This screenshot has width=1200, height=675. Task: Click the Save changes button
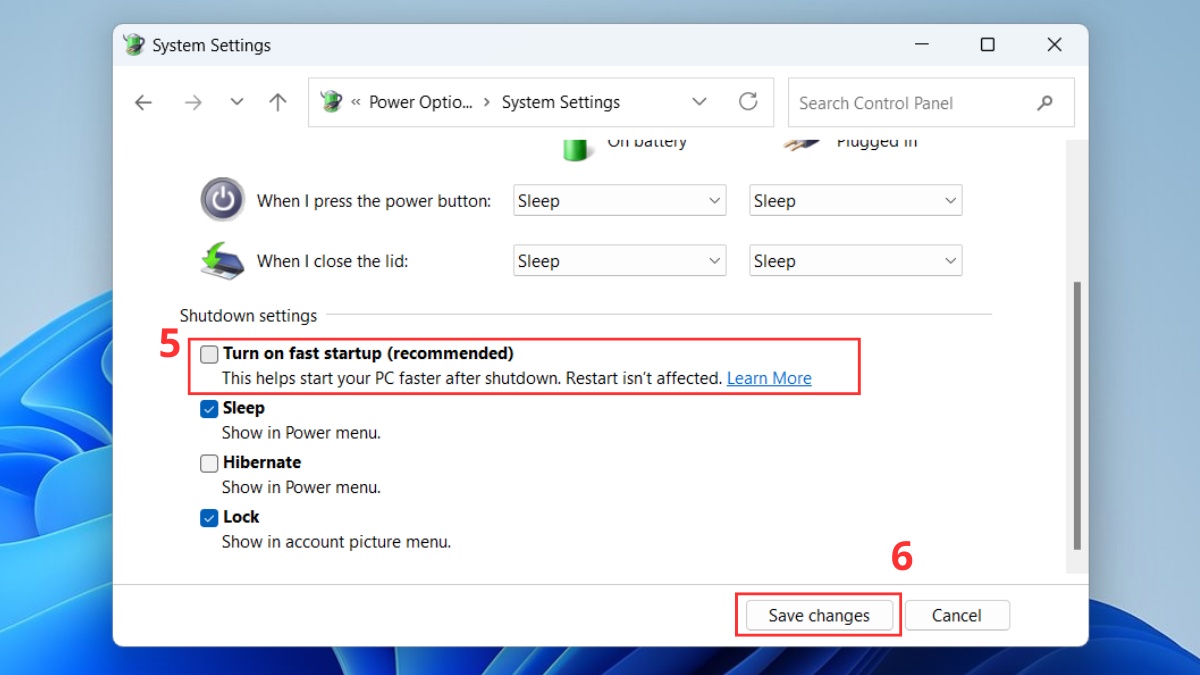[x=817, y=615]
